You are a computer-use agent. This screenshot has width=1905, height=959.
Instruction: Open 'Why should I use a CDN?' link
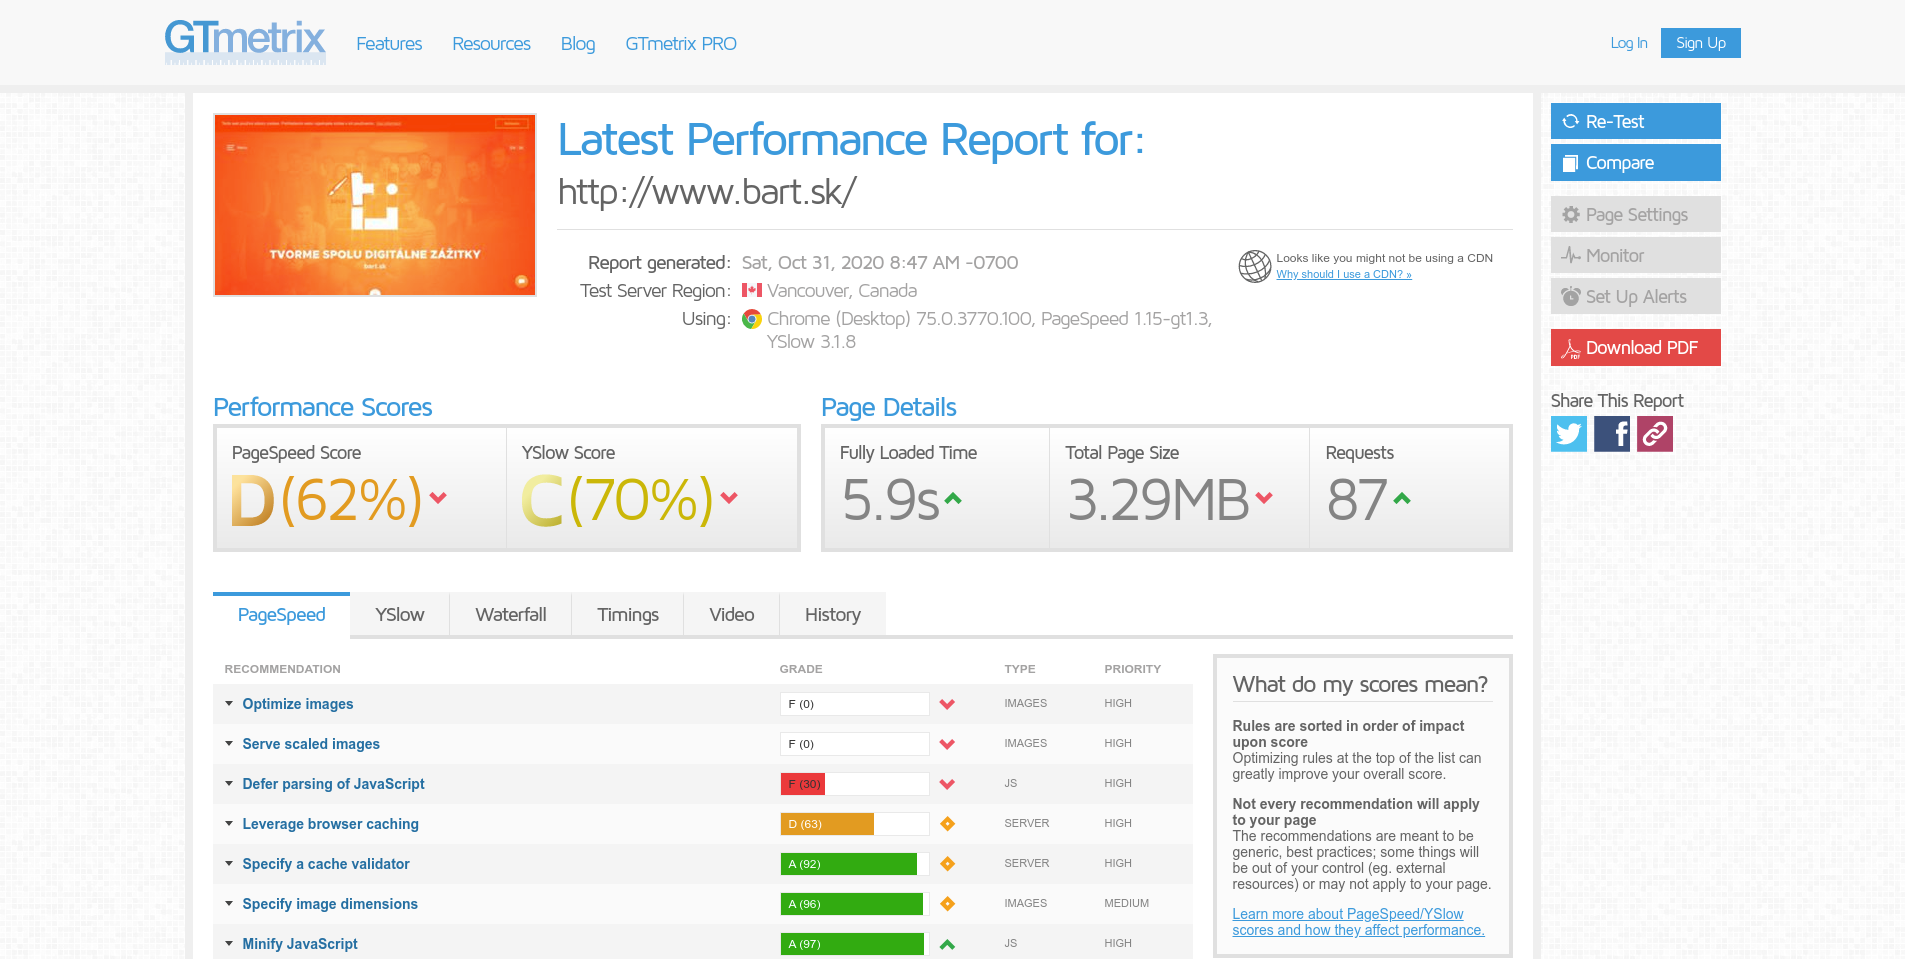pos(1344,274)
